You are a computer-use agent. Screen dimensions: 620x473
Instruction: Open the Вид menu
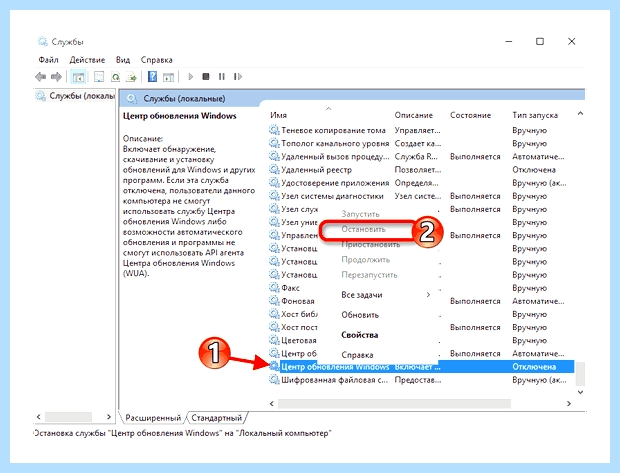[x=123, y=60]
